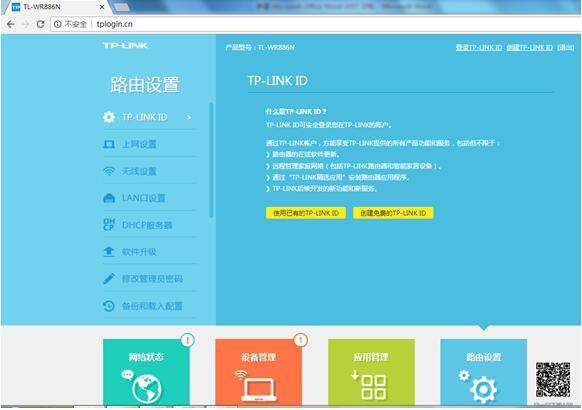Expand the TP-LINK ID chevron arrow

[189, 118]
